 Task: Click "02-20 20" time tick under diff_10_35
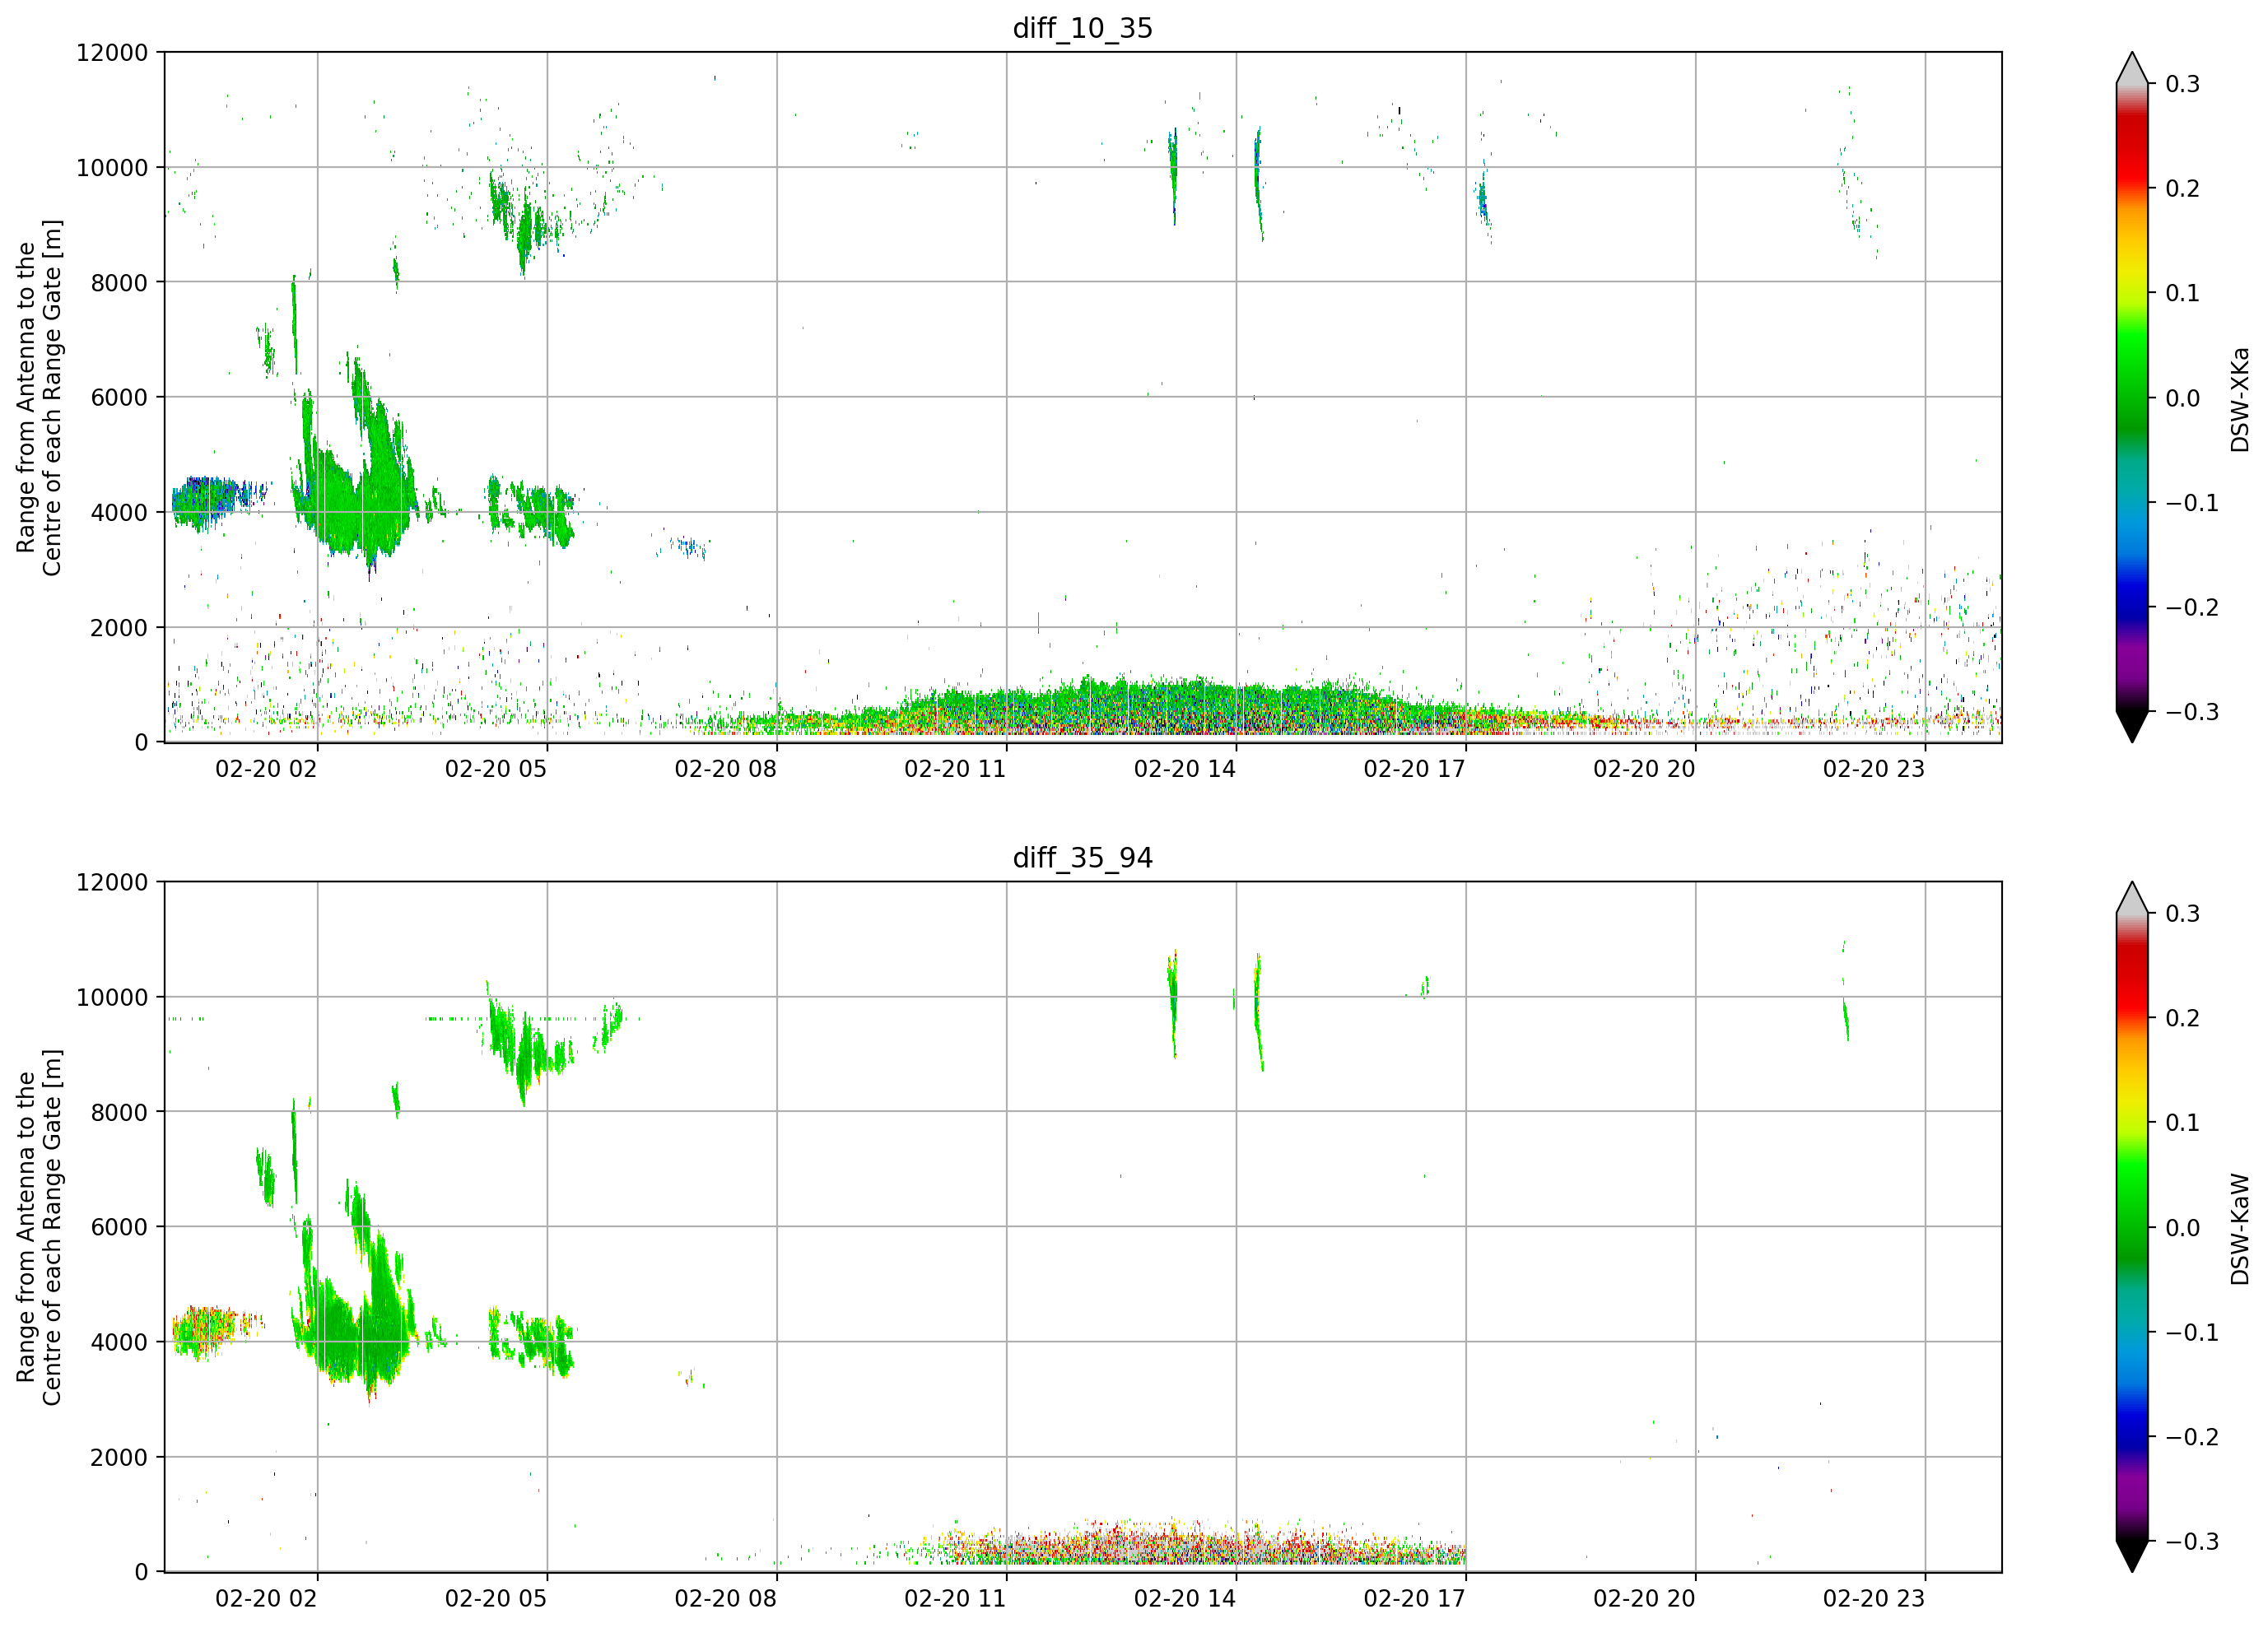pyautogui.click(x=1644, y=769)
